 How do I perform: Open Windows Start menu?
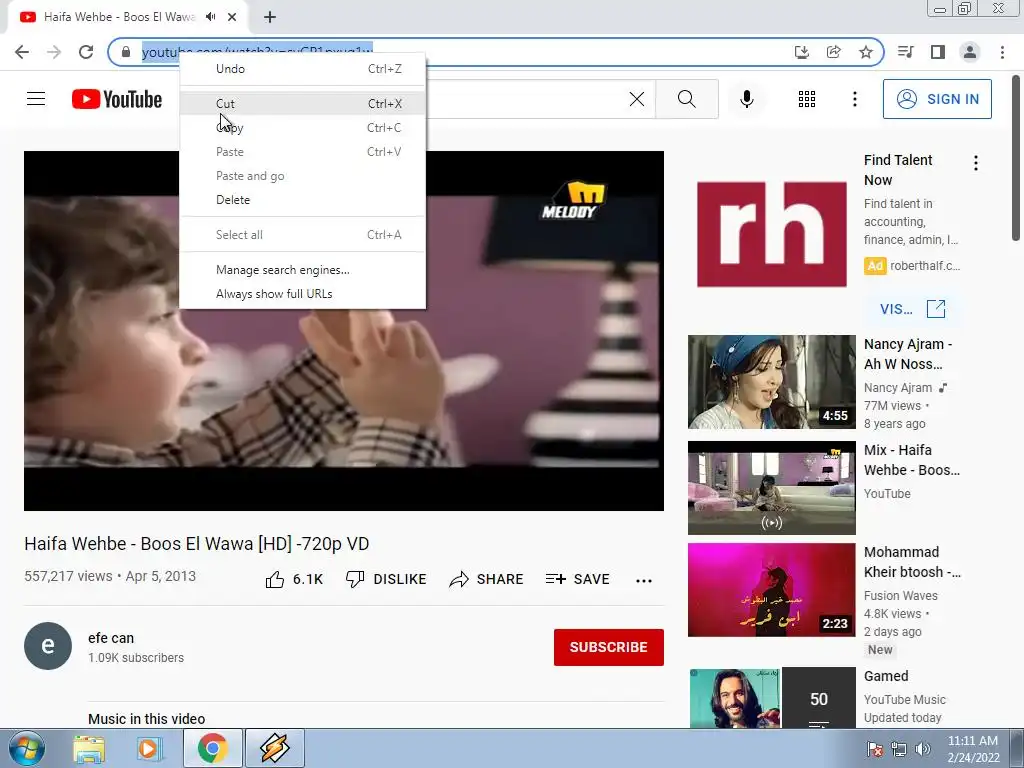point(25,748)
